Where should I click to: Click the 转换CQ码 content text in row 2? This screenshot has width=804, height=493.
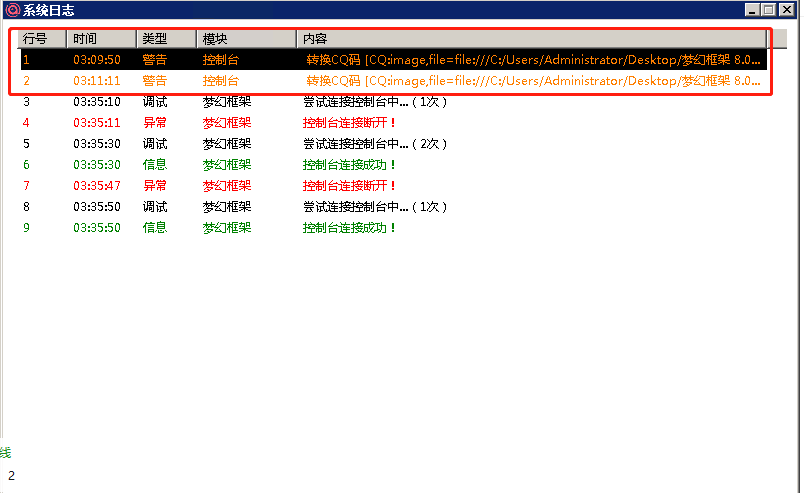pyautogui.click(x=333, y=81)
